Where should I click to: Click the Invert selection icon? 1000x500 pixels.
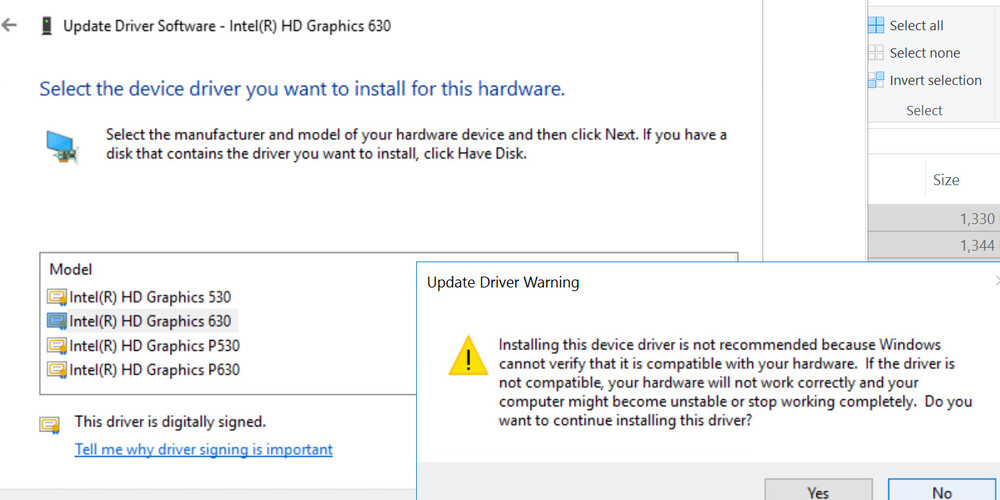point(876,80)
